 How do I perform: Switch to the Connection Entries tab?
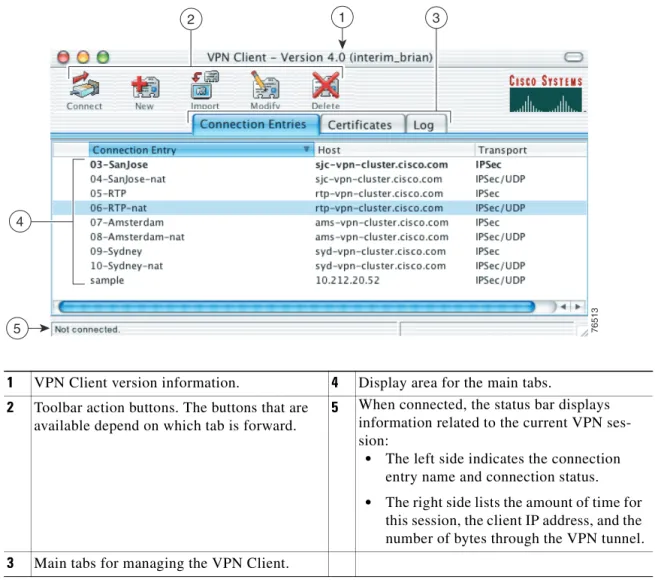pos(255,125)
